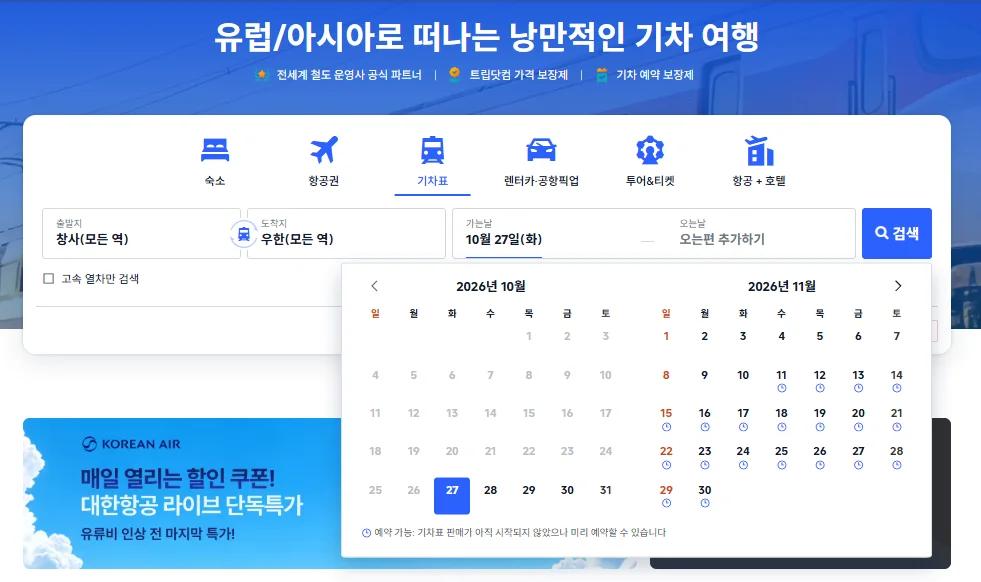981x582 pixels.
Task: Click the ticket icon beside 예약 보장제
Action: (x=602, y=75)
